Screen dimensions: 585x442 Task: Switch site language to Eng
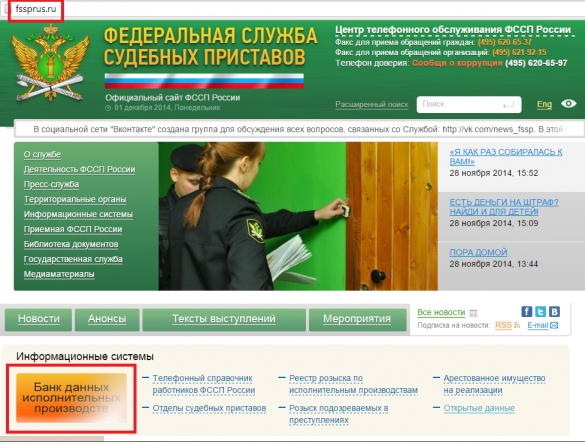click(544, 104)
